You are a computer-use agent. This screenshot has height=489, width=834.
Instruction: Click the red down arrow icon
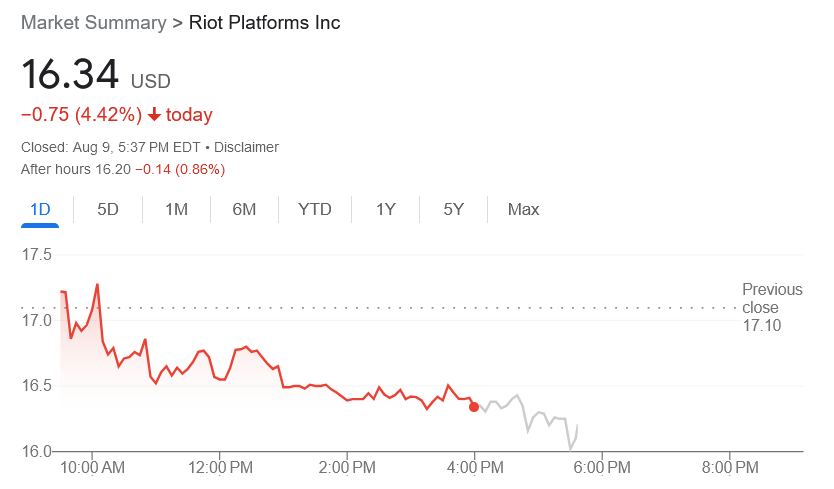coord(154,115)
